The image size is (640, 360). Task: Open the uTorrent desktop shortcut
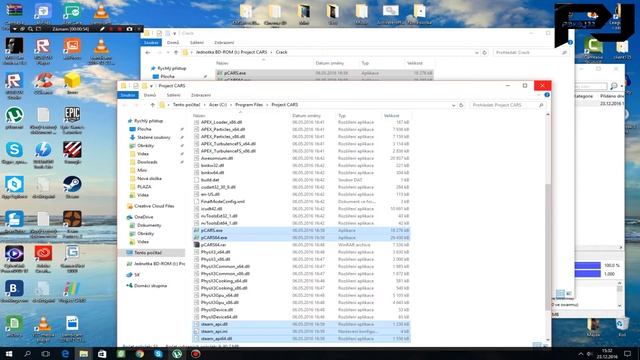pos(14,118)
